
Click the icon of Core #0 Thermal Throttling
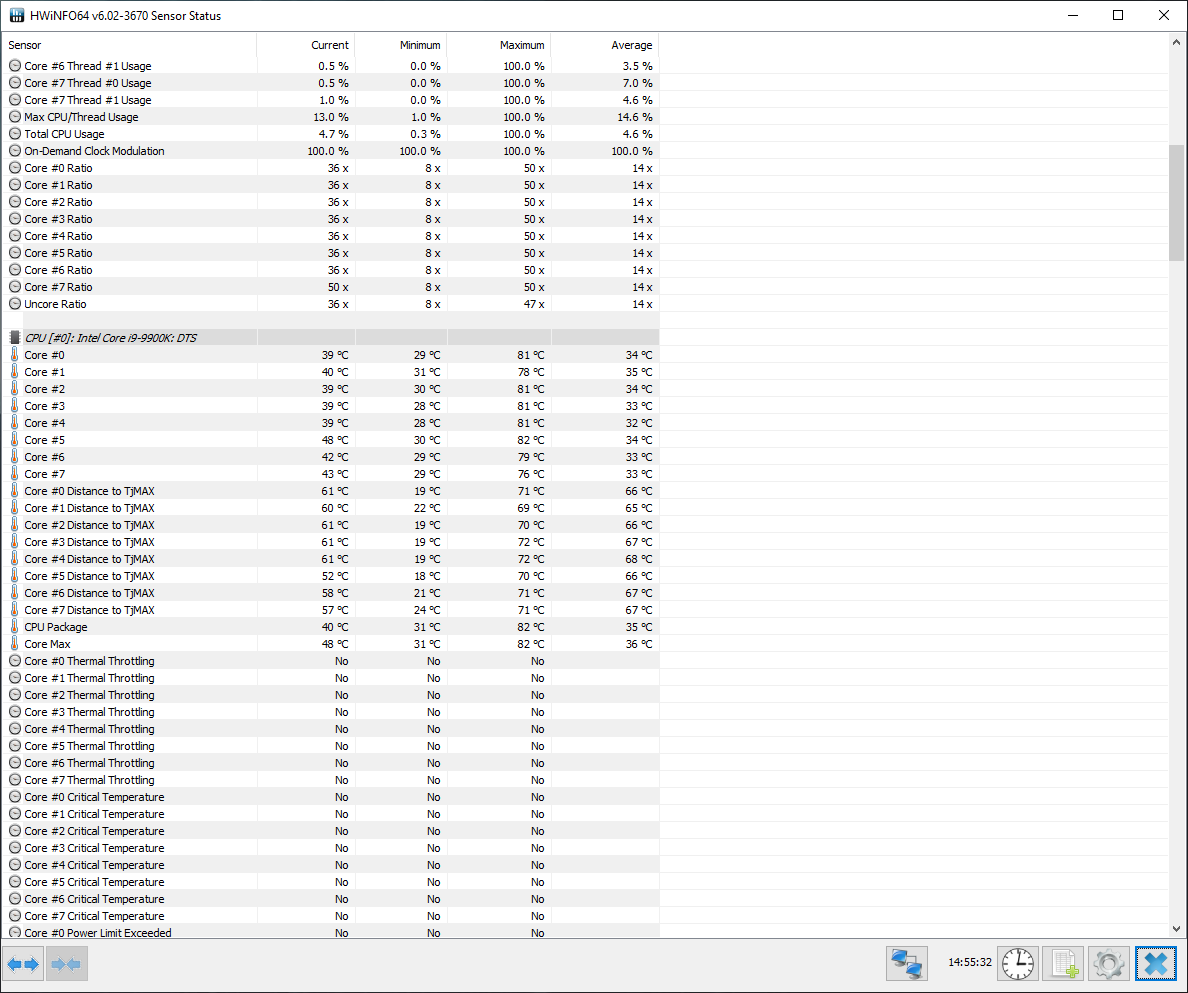[14, 660]
